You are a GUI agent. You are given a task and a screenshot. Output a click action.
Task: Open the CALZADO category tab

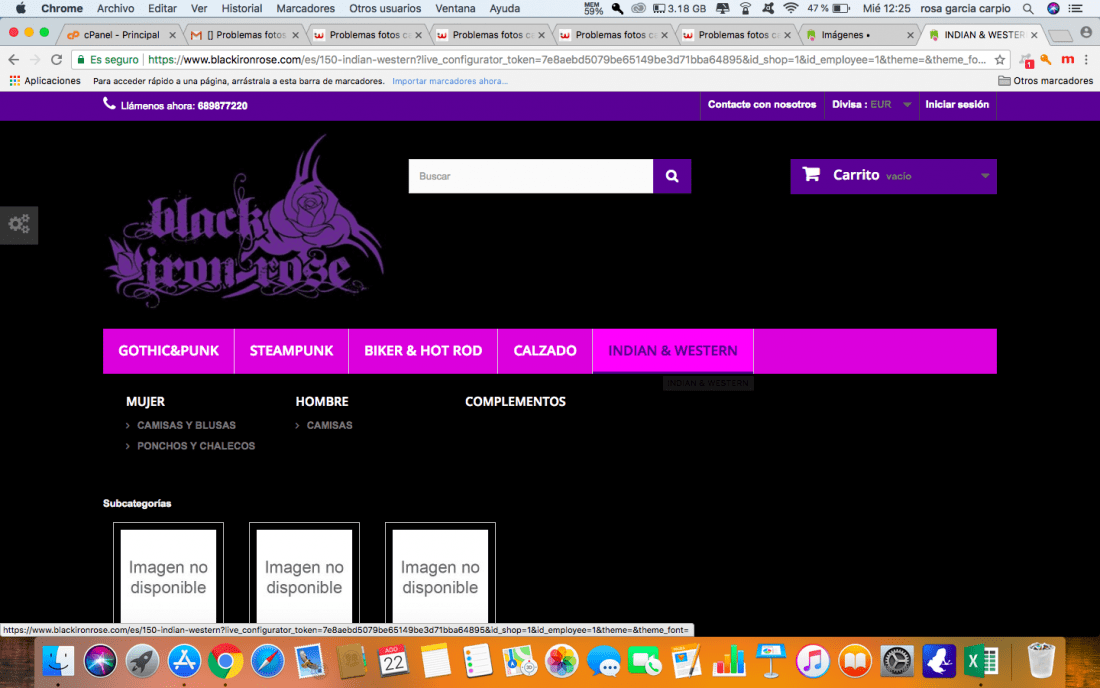point(545,351)
